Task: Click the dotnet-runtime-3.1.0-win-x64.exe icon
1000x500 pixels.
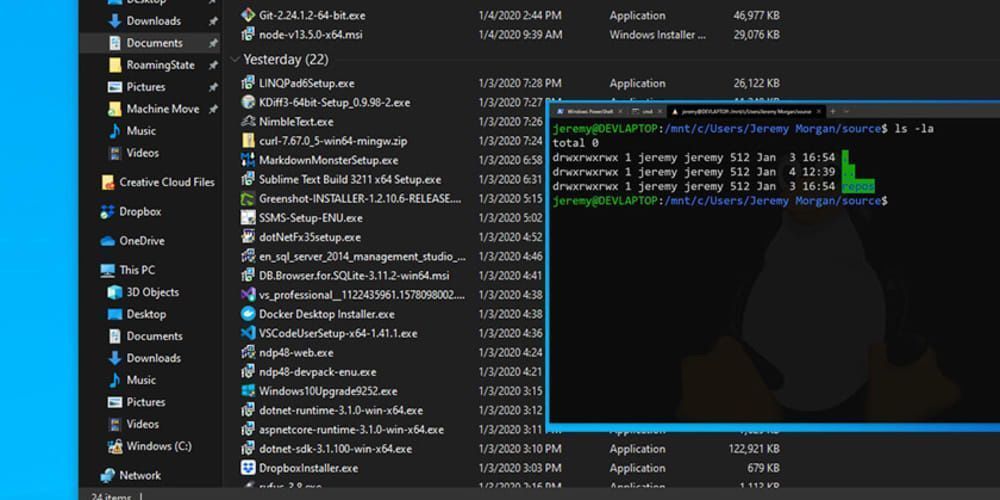Action: 248,410
